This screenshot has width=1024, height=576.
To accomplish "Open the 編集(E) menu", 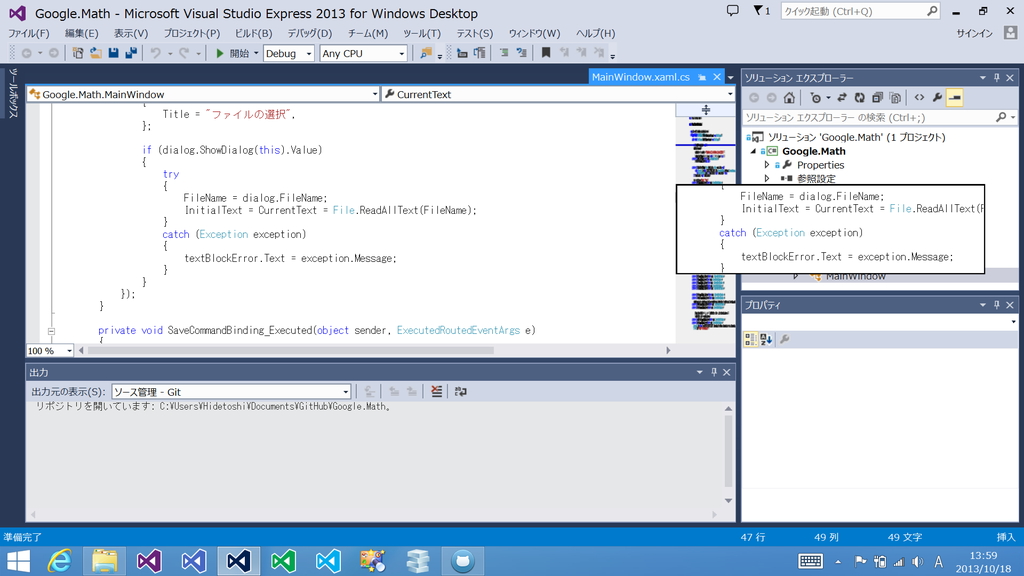I will click(x=81, y=33).
